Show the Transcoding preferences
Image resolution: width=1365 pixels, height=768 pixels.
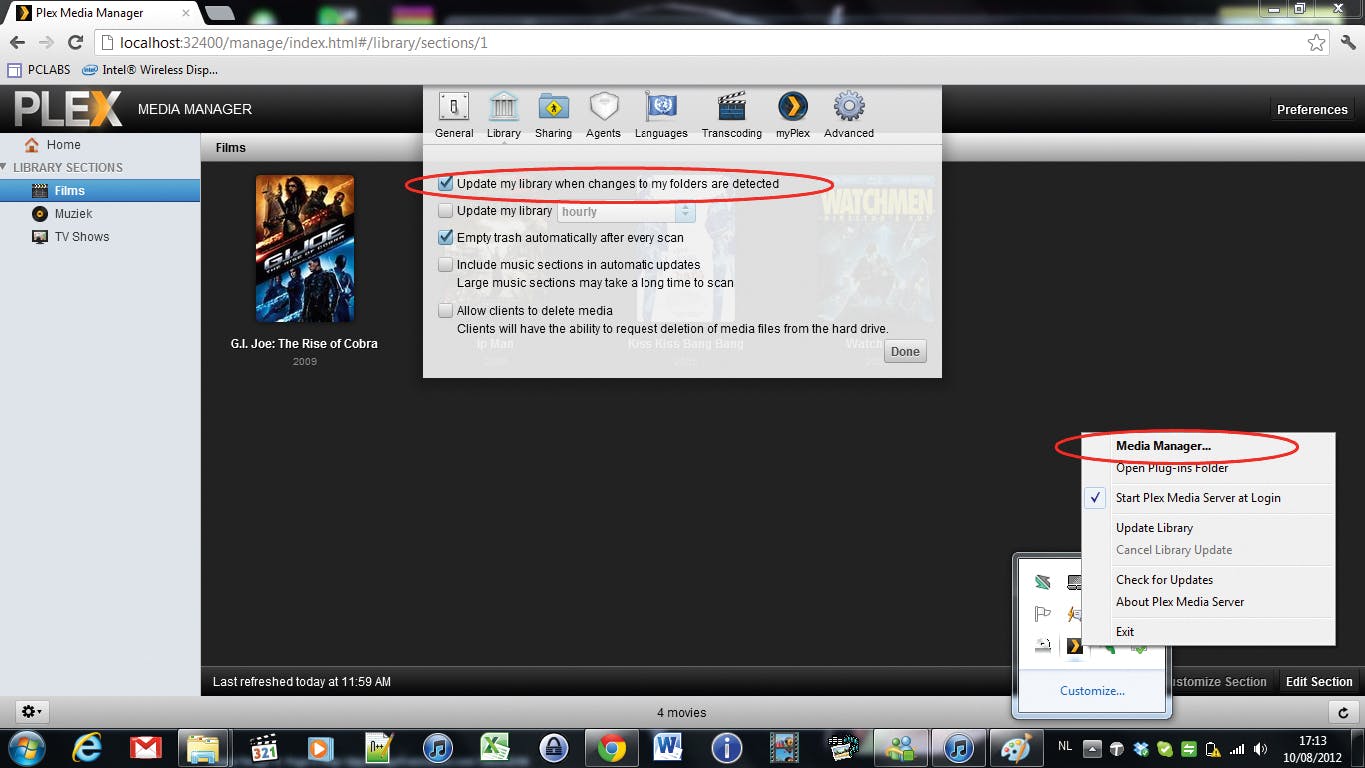point(731,115)
